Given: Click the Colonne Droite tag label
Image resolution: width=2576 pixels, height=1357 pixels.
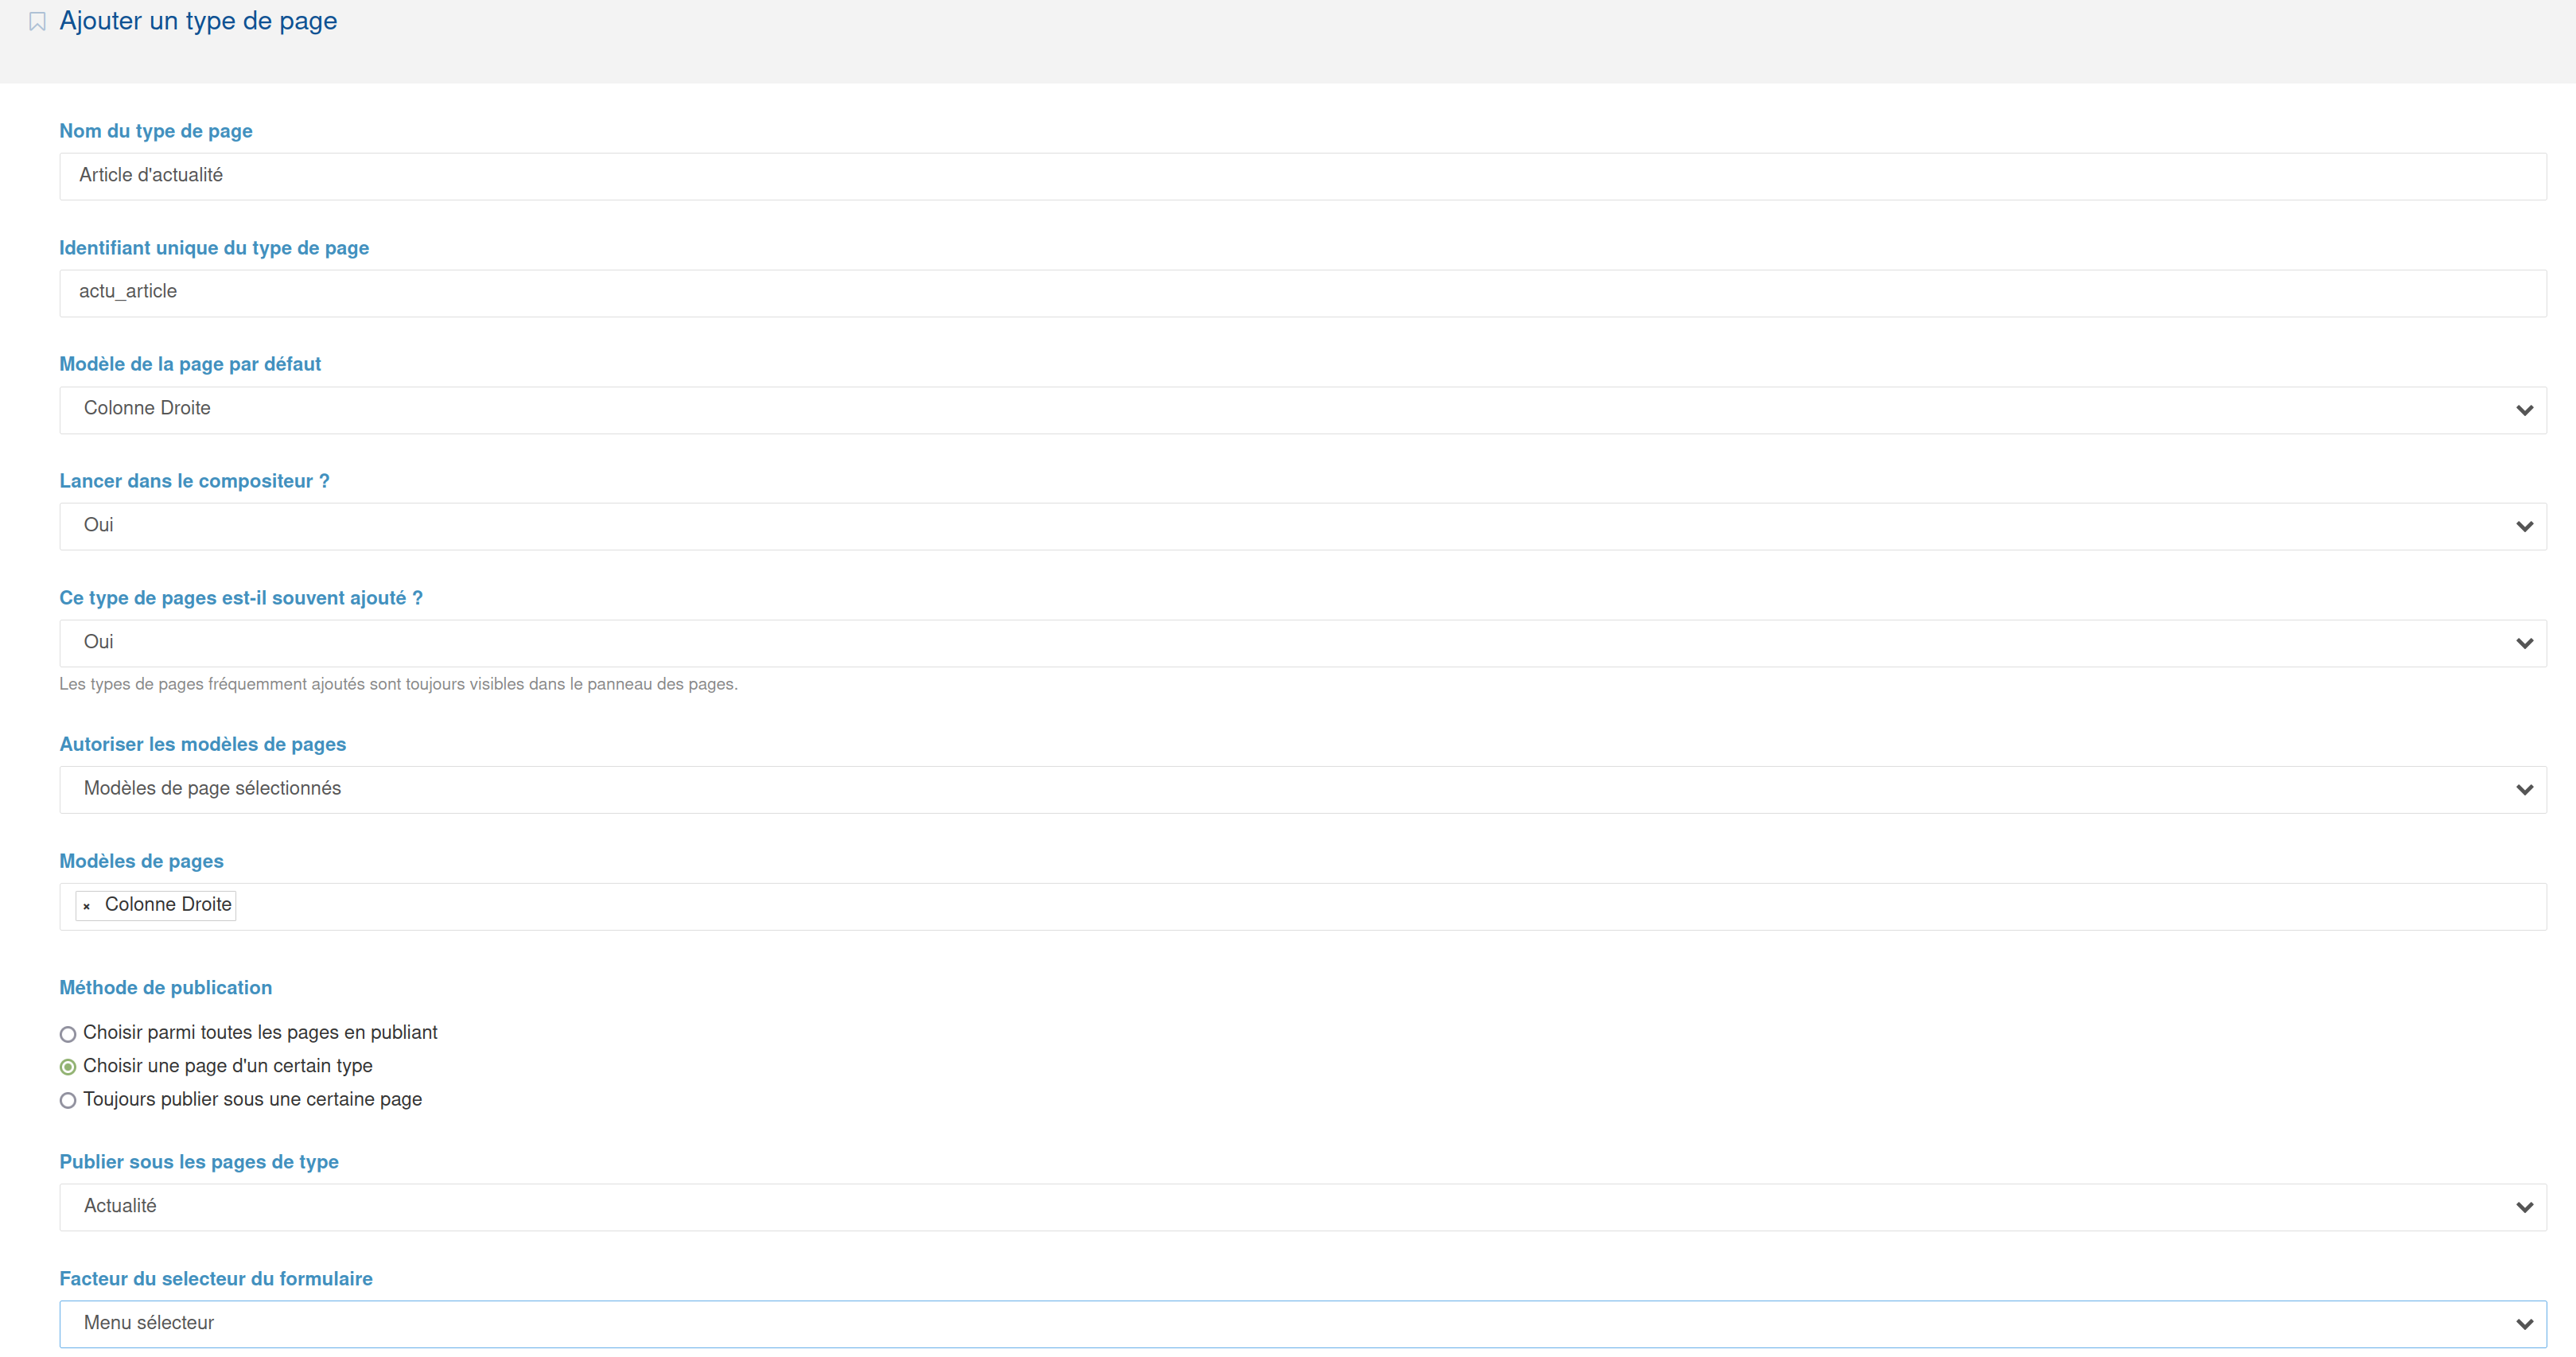Looking at the screenshot, I should click(x=168, y=905).
